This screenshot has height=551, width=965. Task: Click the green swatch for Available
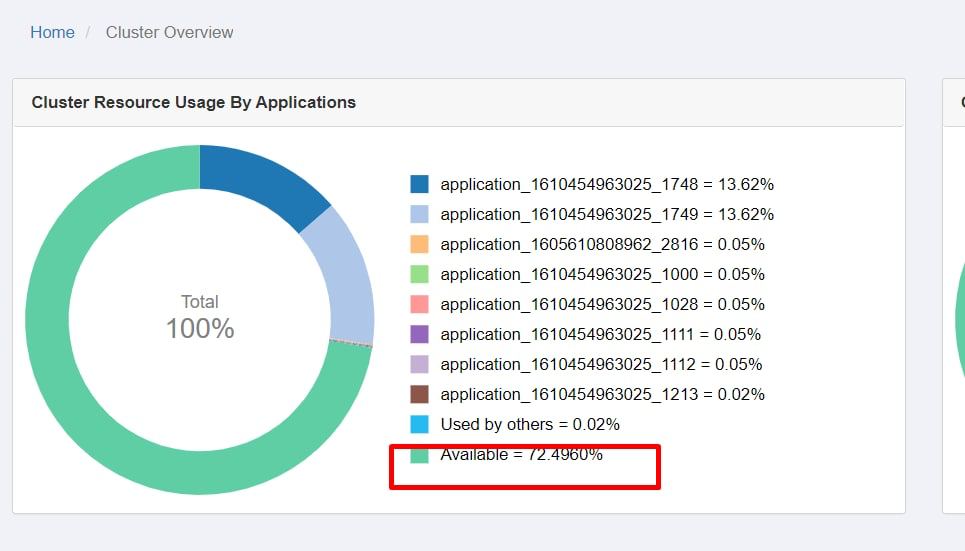[420, 456]
